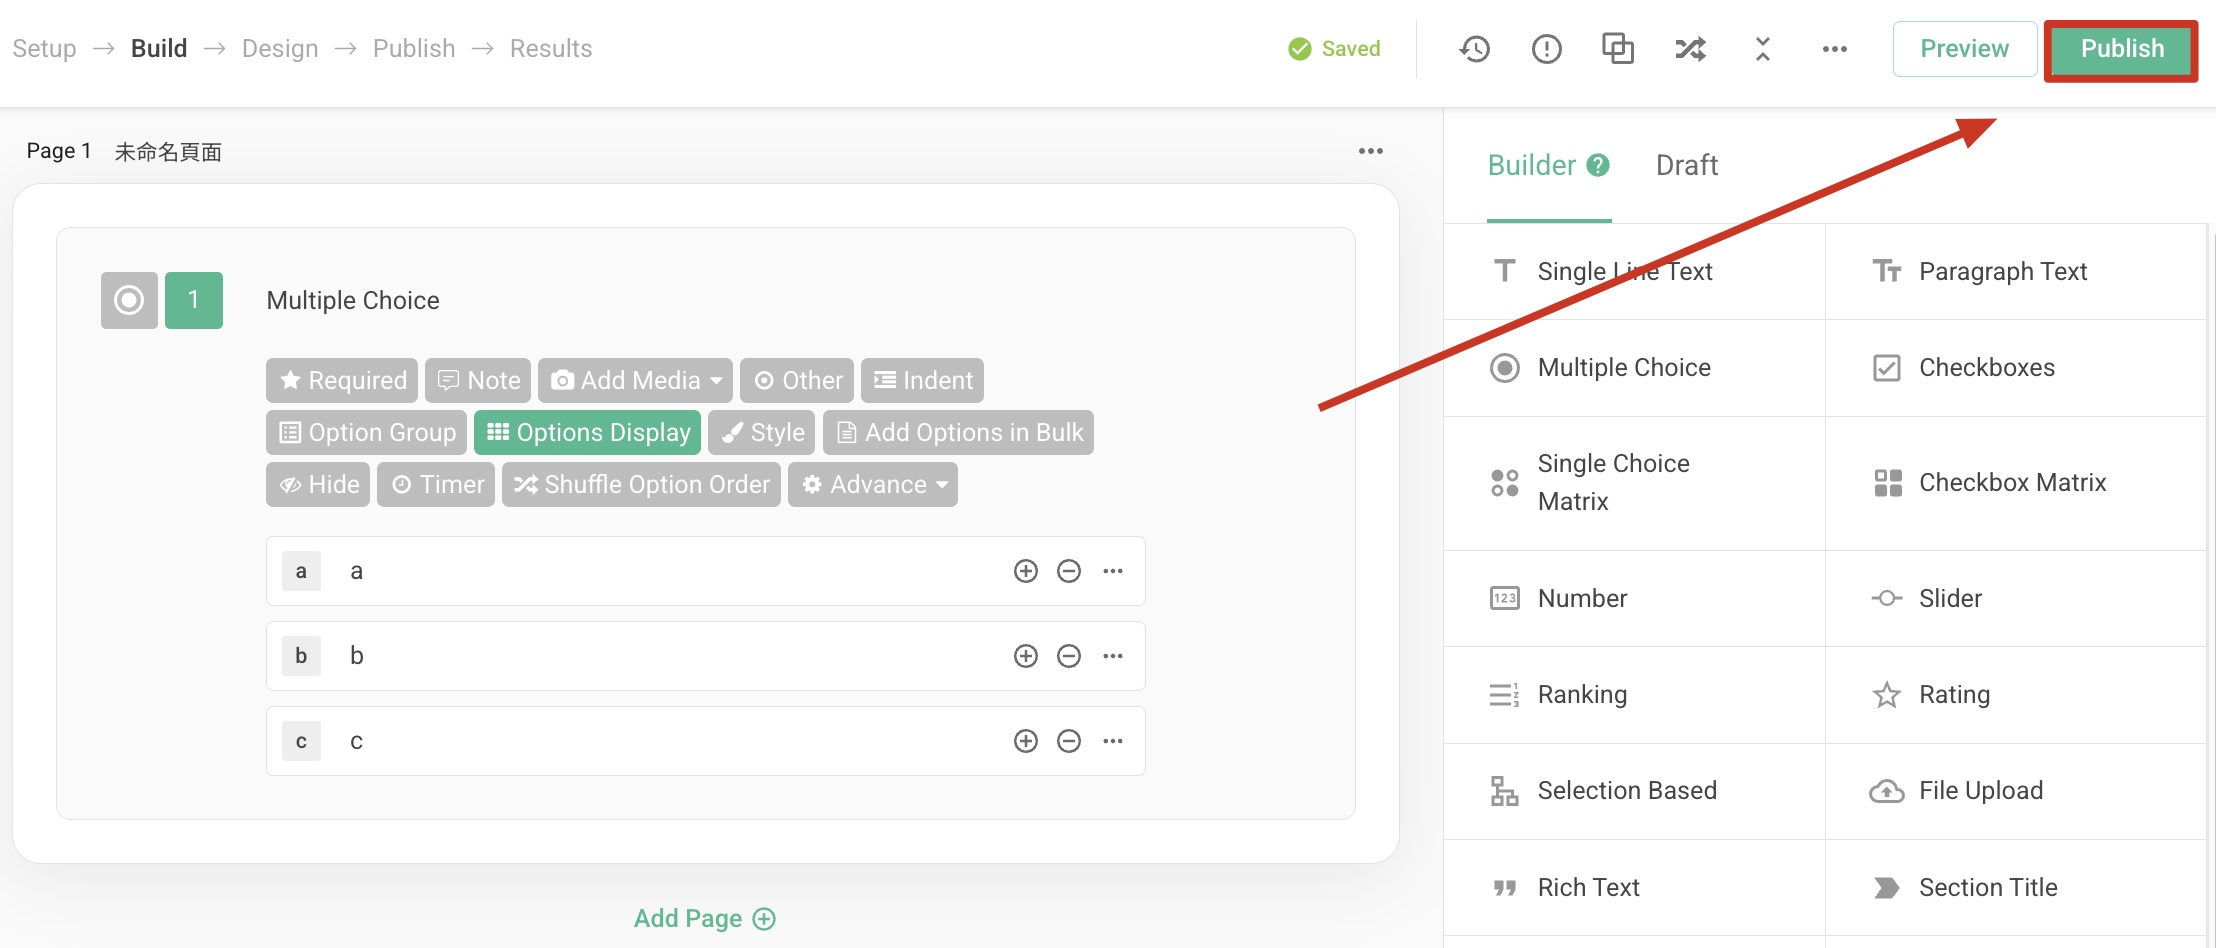Remove option b with minus icon
Image resolution: width=2216 pixels, height=948 pixels.
pyautogui.click(x=1069, y=656)
